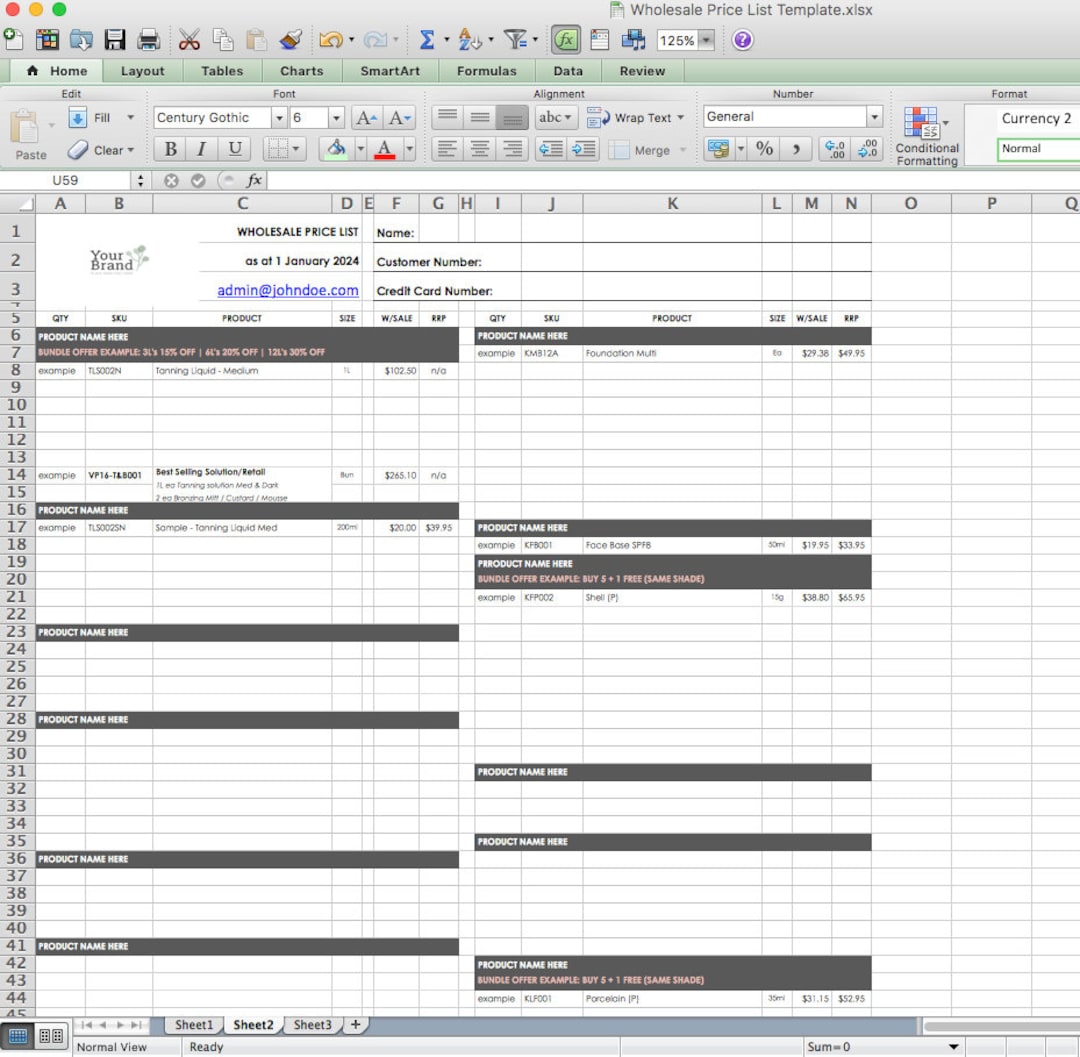This screenshot has width=1080, height=1057.
Task: Toggle center text horizontally
Action: click(480, 149)
